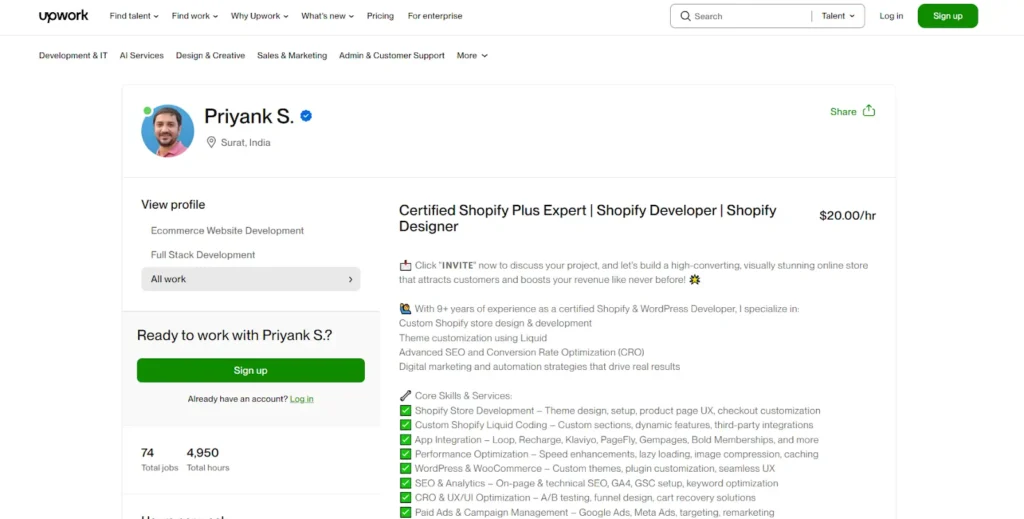Click the green online status dot
The width and height of the screenshot is (1024, 519).
148,110
